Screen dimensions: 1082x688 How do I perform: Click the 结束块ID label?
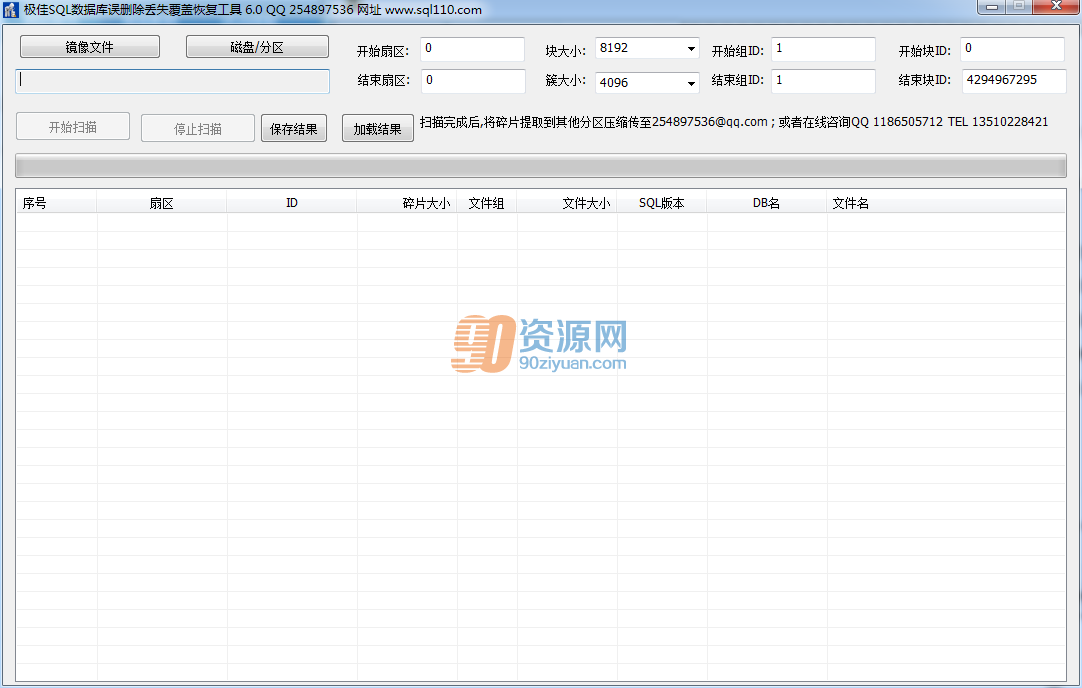click(x=925, y=80)
